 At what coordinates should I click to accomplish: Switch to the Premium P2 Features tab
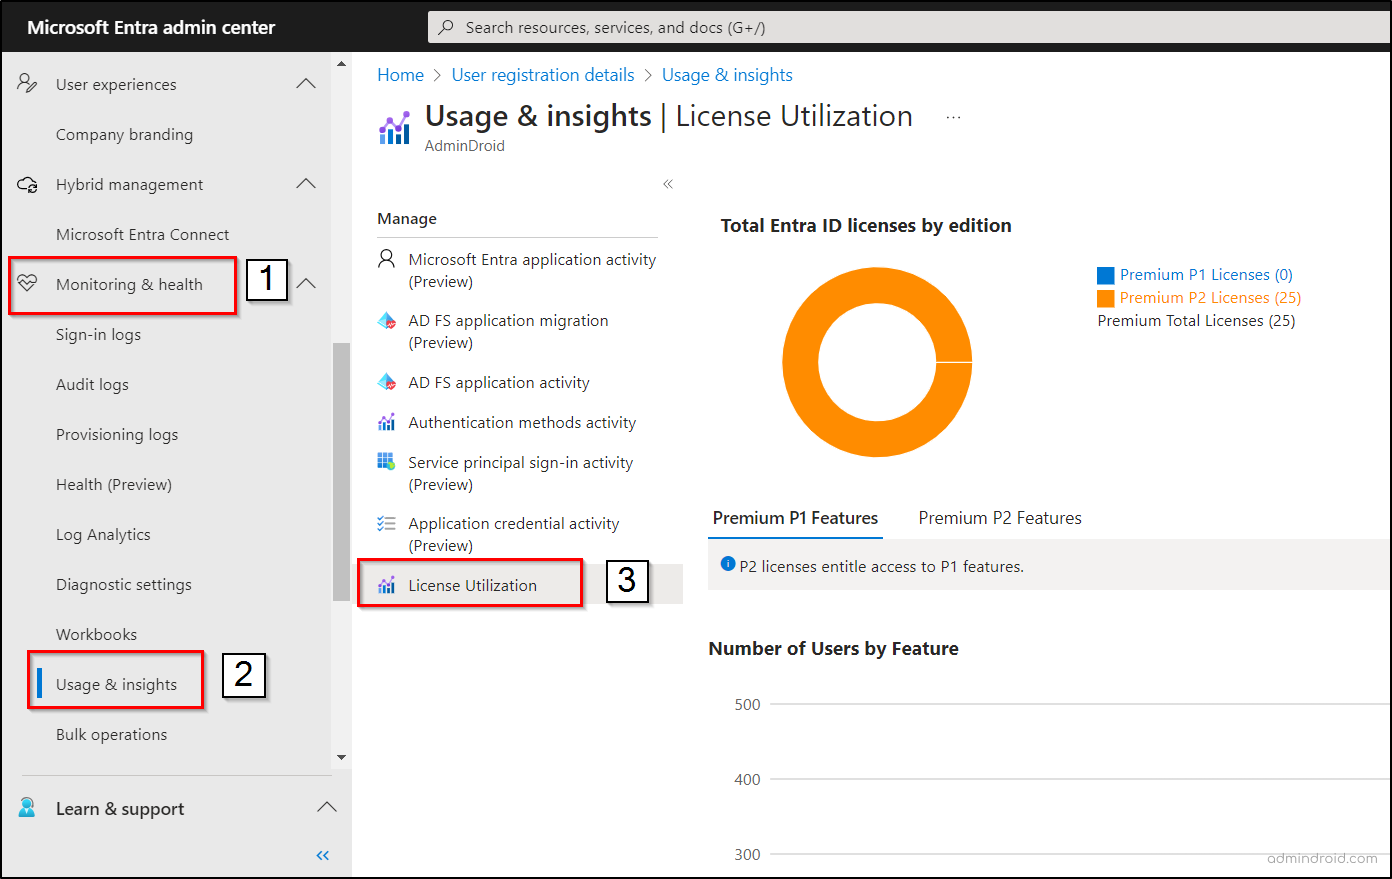pyautogui.click(x=999, y=518)
